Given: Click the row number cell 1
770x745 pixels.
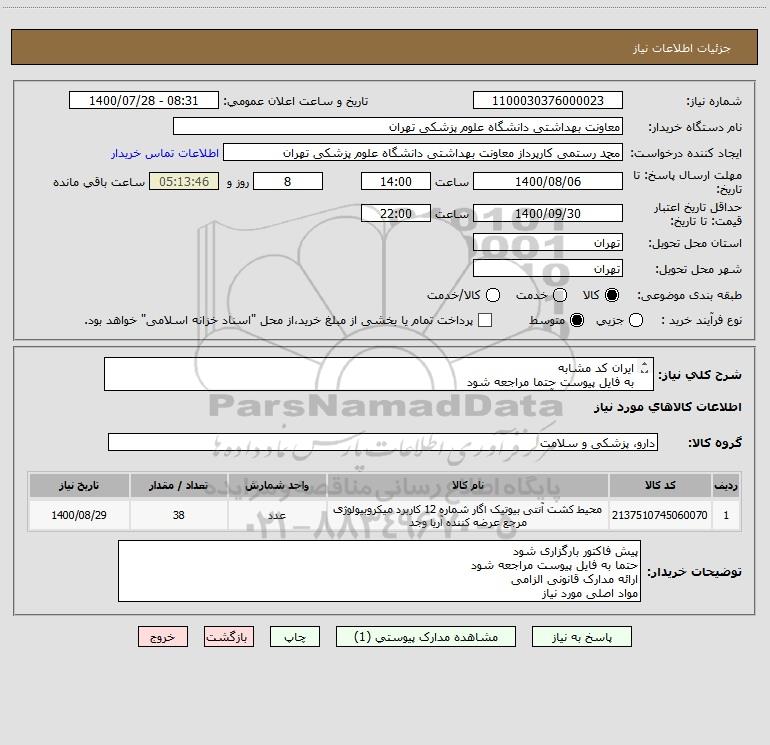Looking at the screenshot, I should 726,515.
